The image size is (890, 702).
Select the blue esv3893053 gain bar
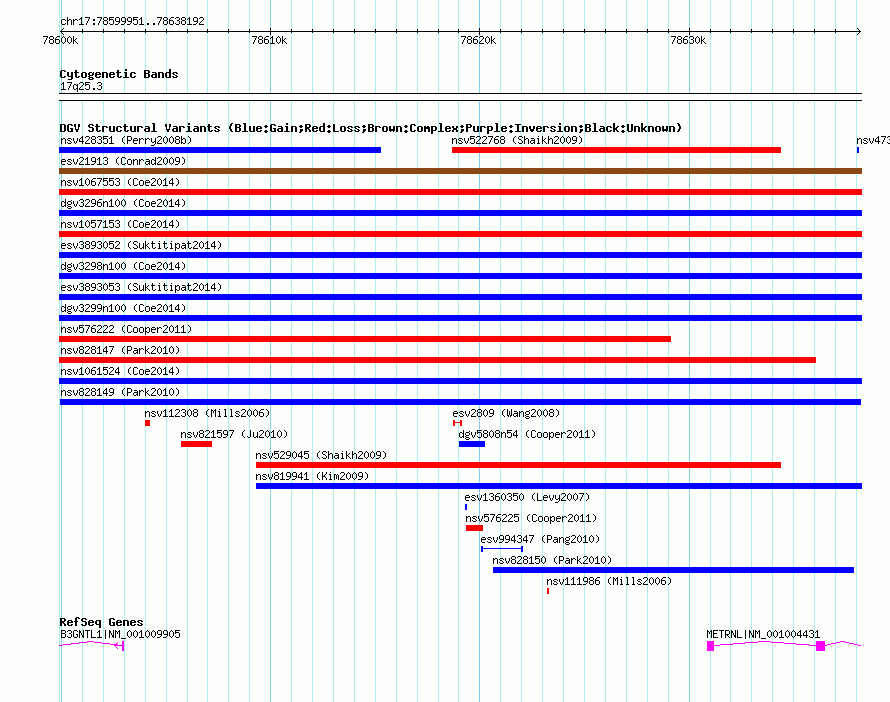click(460, 297)
